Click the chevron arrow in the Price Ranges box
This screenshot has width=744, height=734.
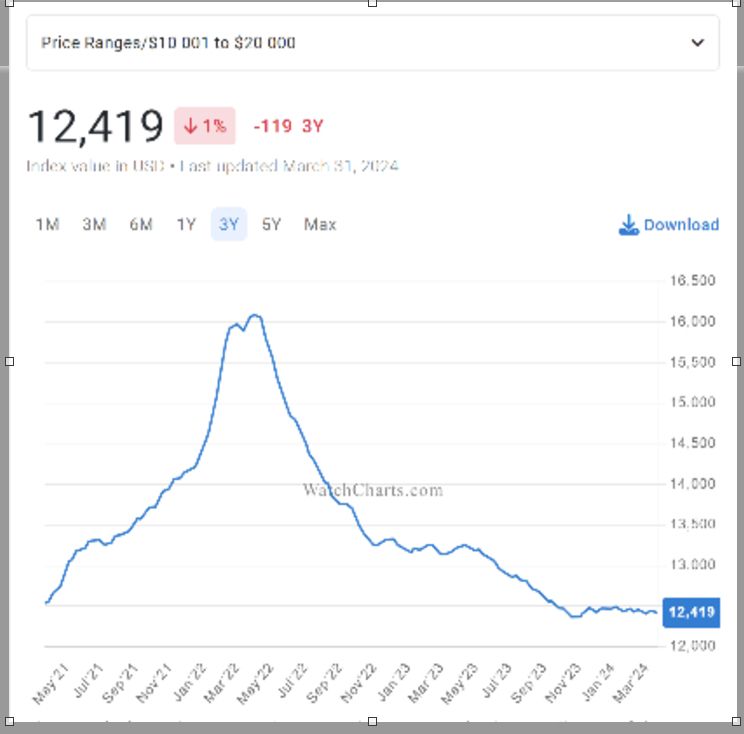(698, 43)
